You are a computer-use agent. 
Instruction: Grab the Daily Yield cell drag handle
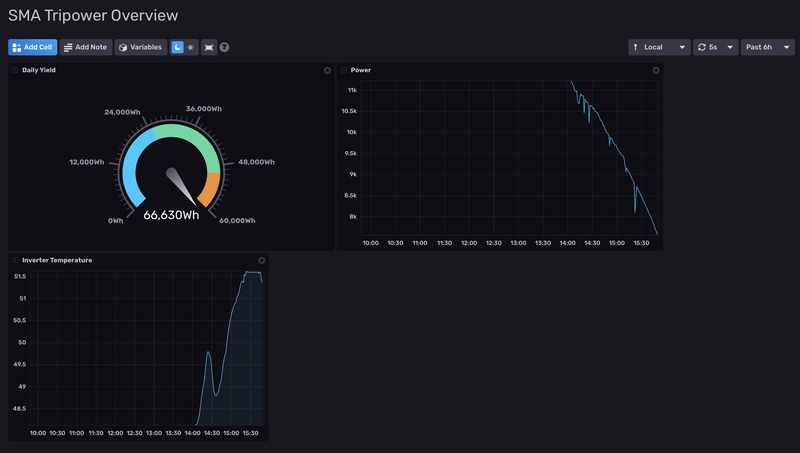pyautogui.click(x=15, y=70)
